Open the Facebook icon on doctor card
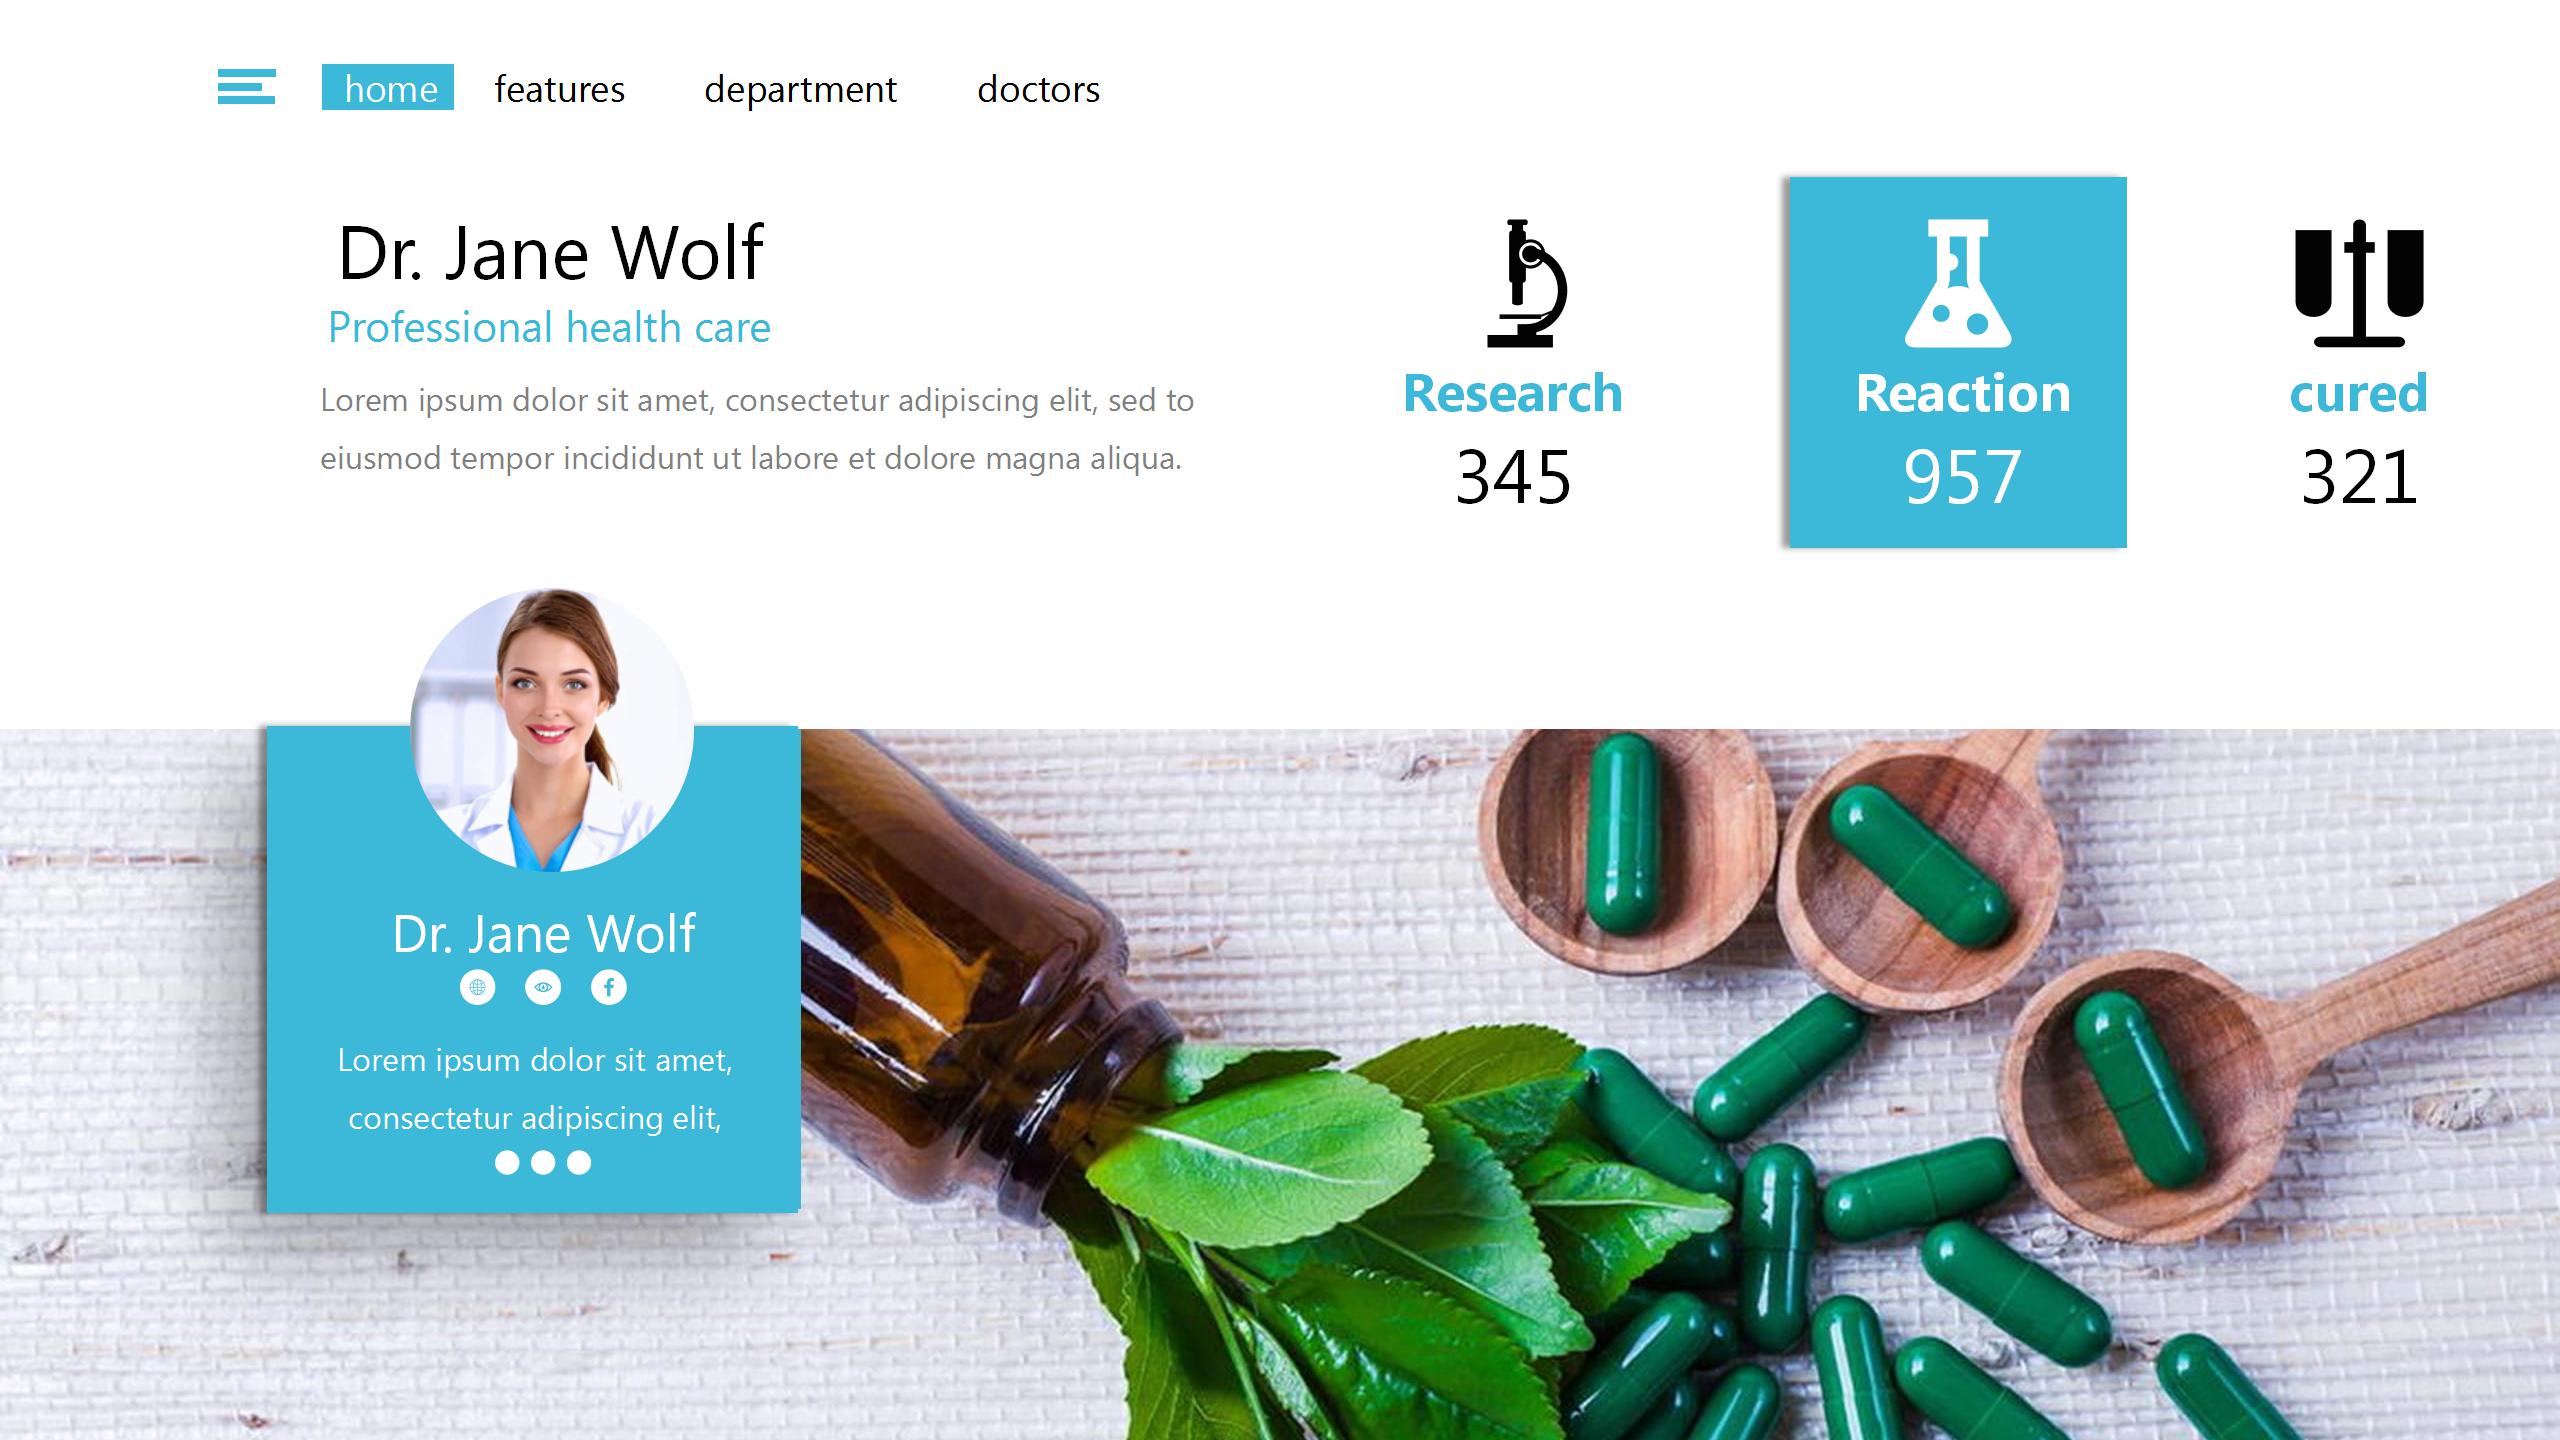This screenshot has width=2560, height=1440. [x=609, y=987]
